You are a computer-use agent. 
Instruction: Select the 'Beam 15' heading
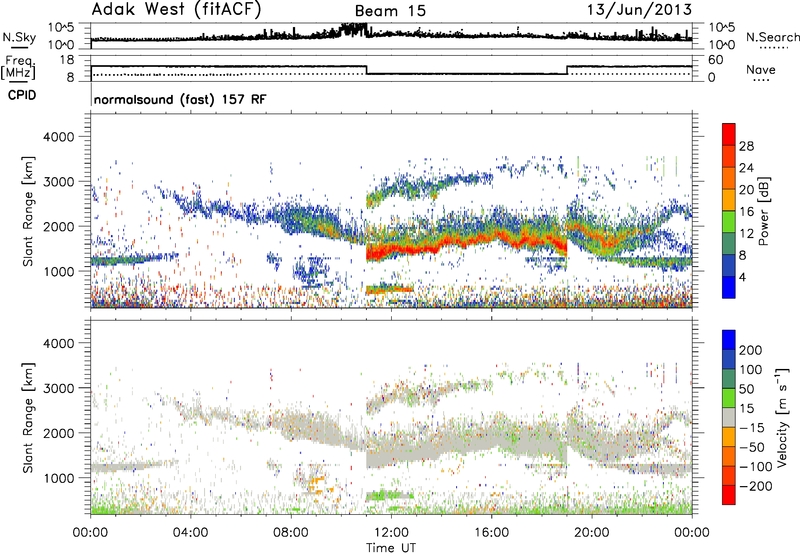coord(390,11)
